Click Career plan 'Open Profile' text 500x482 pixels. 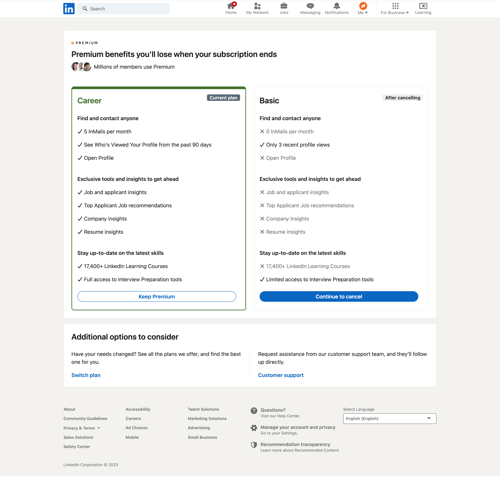pos(99,158)
